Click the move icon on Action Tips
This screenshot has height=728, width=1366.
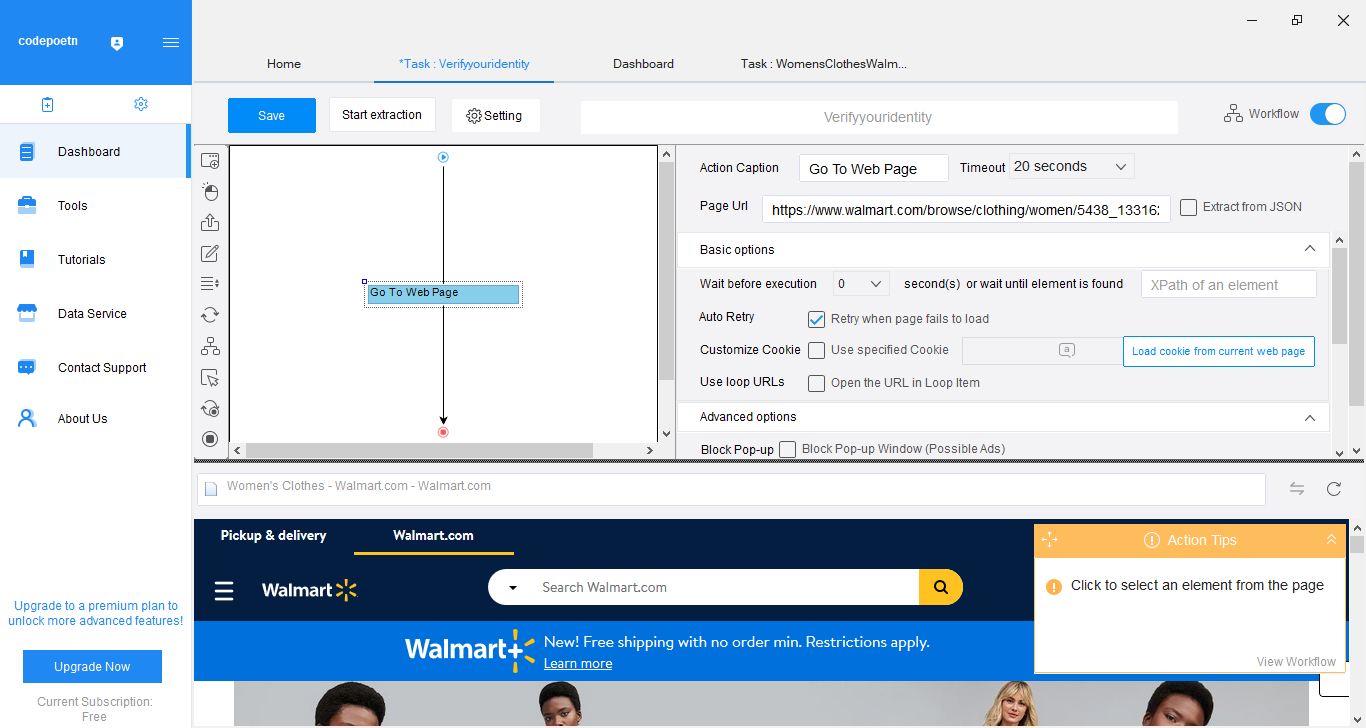click(1049, 540)
